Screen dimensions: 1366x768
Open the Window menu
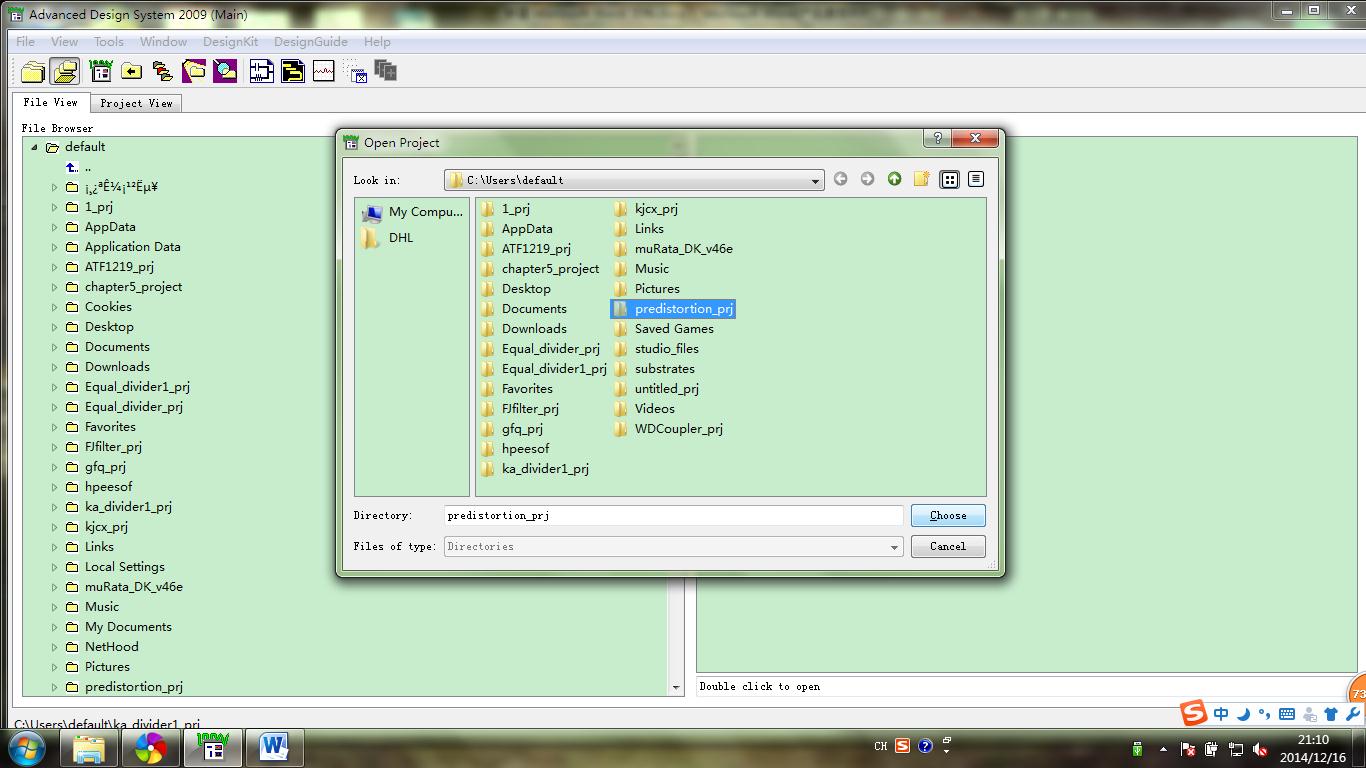tap(163, 42)
